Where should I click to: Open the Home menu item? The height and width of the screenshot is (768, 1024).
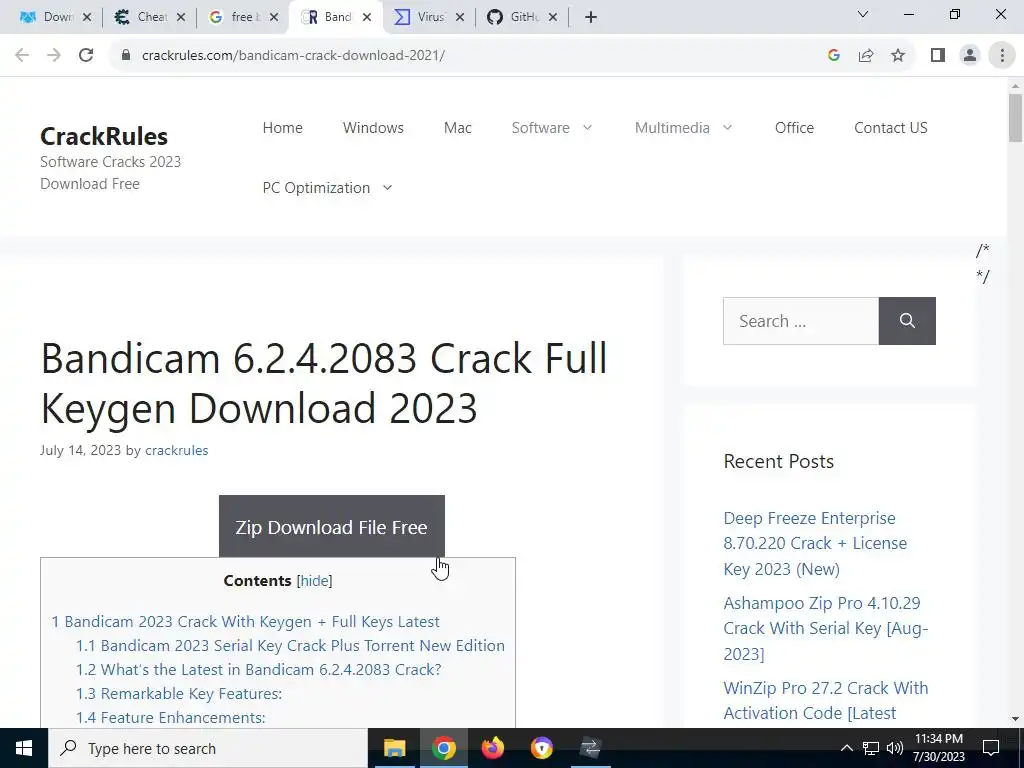[282, 128]
